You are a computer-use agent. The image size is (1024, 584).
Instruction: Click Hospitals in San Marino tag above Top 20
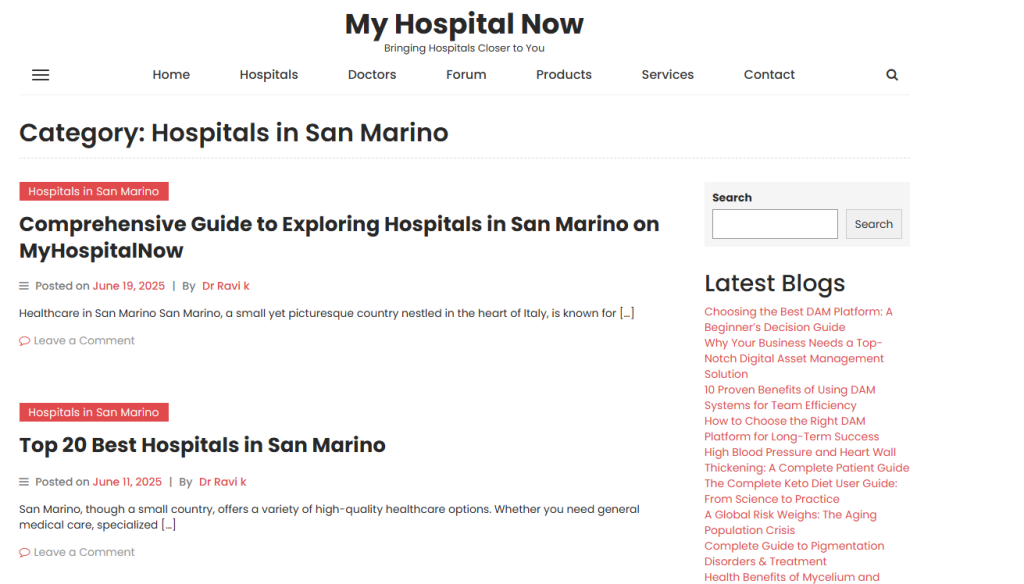click(x=94, y=412)
